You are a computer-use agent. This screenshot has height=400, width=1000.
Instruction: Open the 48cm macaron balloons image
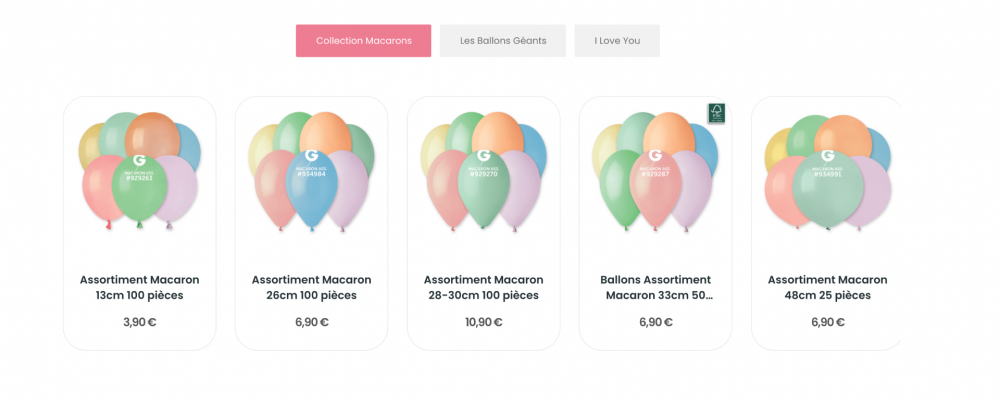point(827,171)
